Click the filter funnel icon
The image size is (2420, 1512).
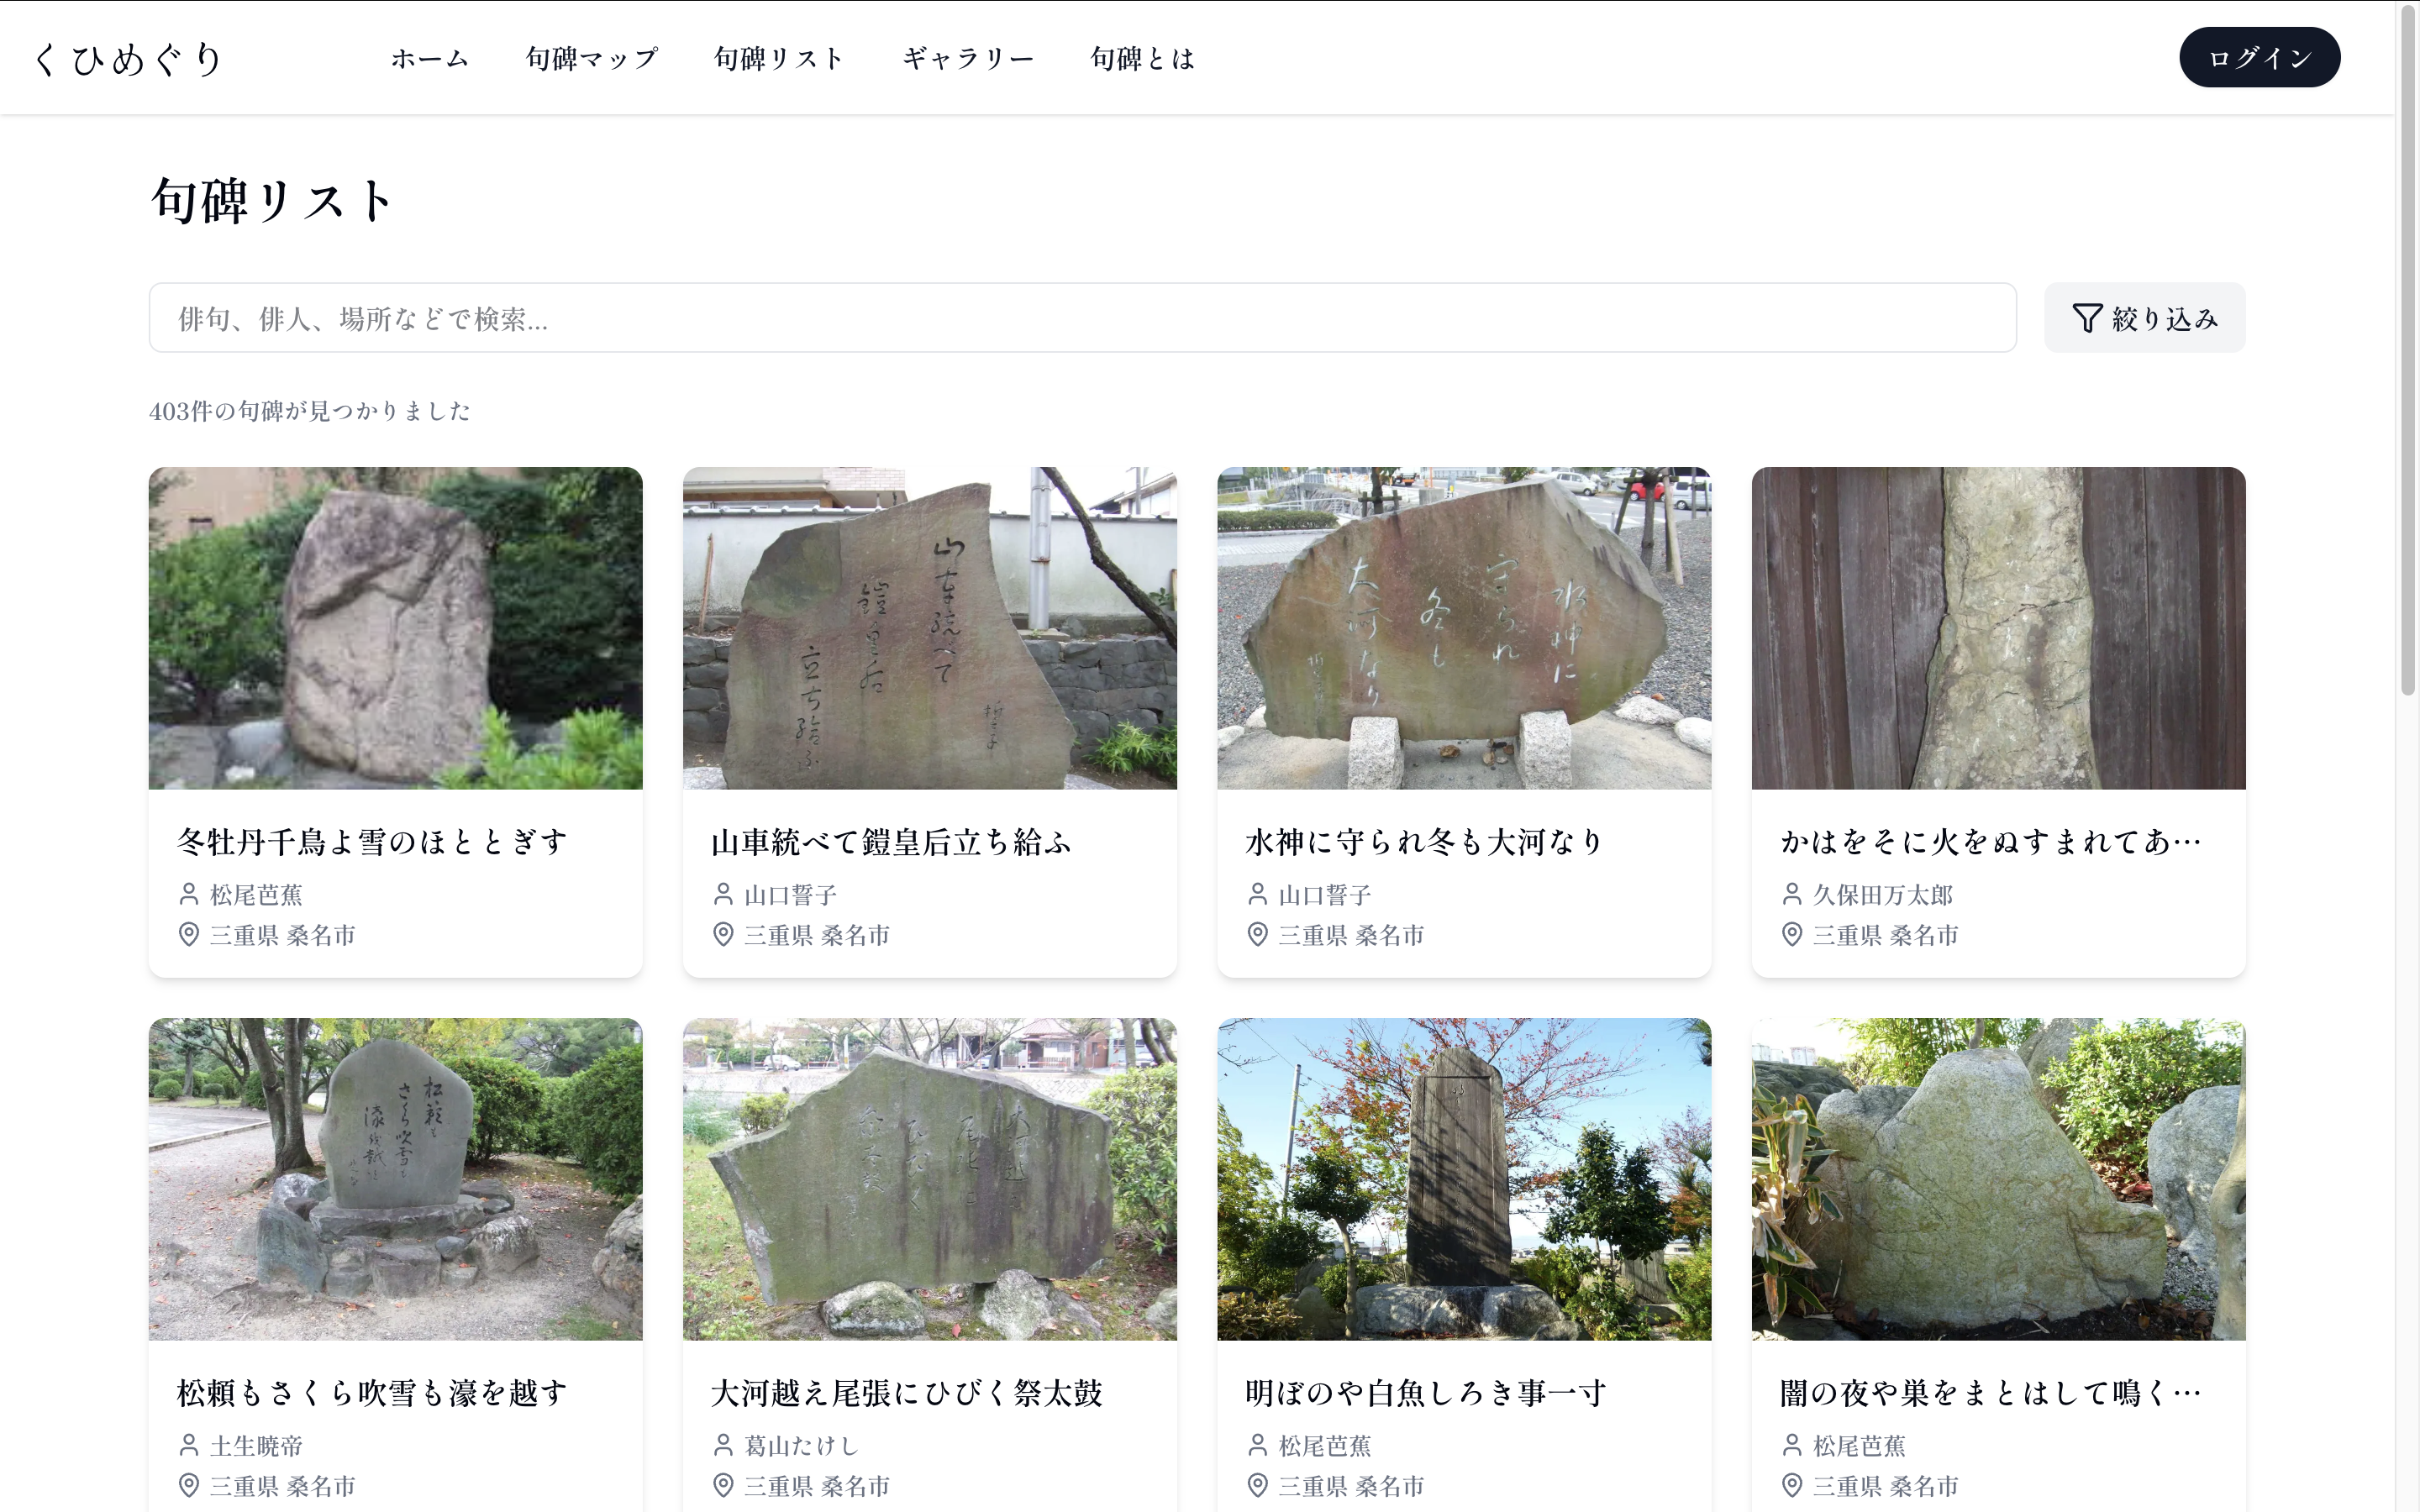pyautogui.click(x=2087, y=318)
